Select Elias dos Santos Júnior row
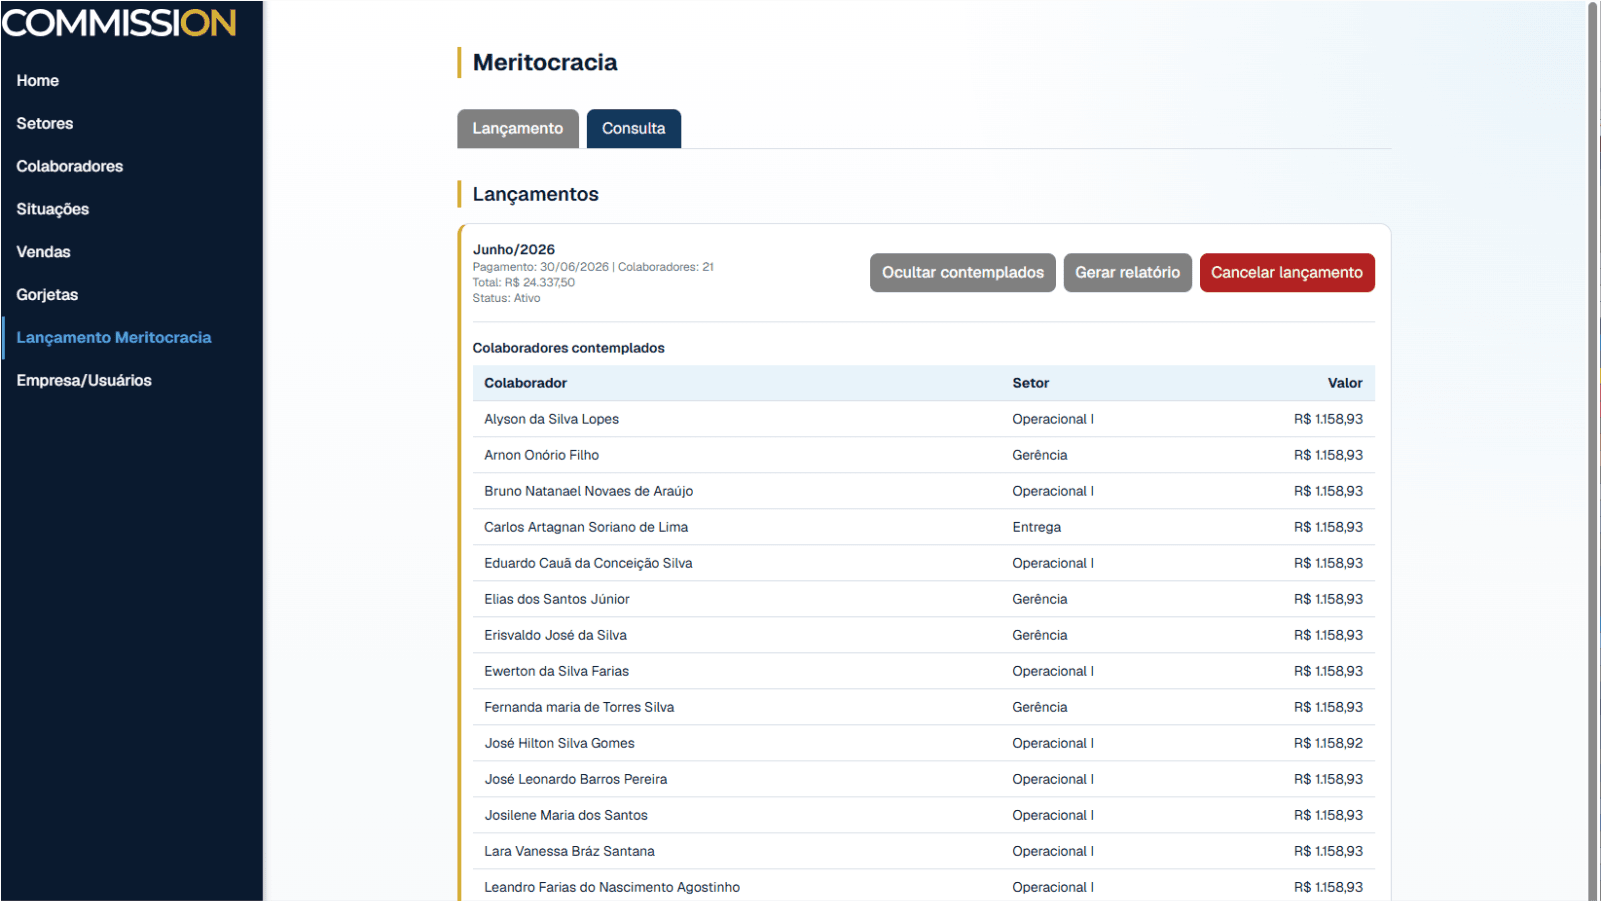 coord(924,599)
